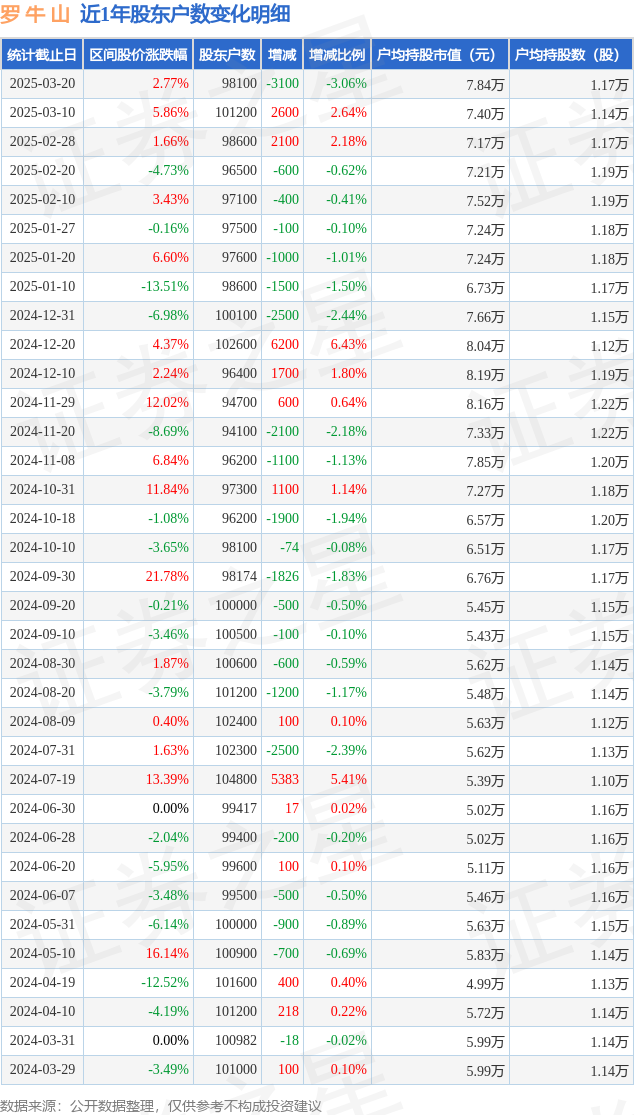The image size is (634, 1115).
Task: Click the 近1年股东户数变化明细 heading text
Action: pyautogui.click(x=185, y=14)
